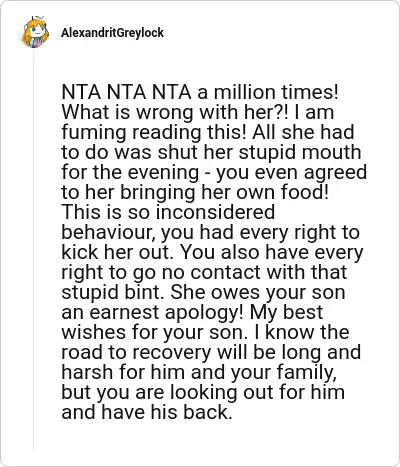Viewport: 400px width, 467px height.
Task: Open AlexandritGreylock's user profile
Action: pyautogui.click(x=112, y=33)
